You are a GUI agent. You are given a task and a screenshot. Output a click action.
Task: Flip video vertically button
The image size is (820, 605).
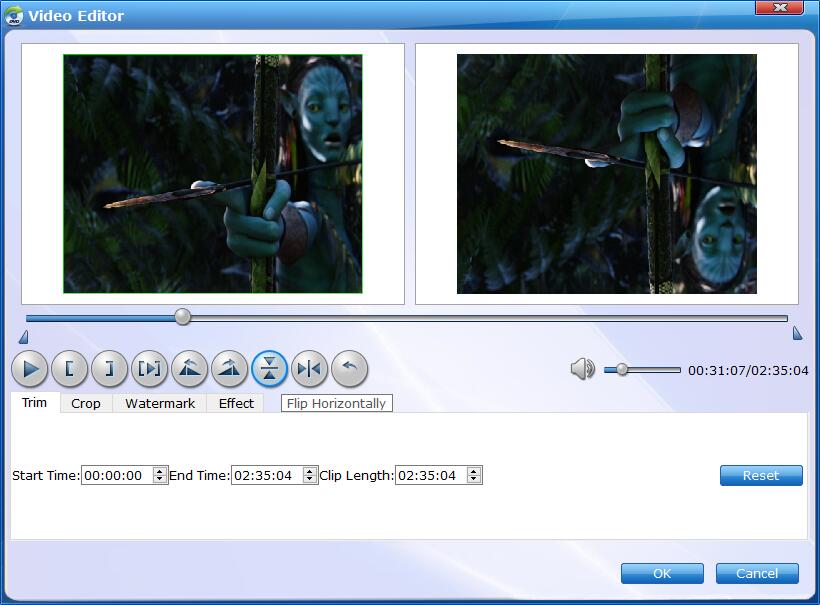pos(269,369)
